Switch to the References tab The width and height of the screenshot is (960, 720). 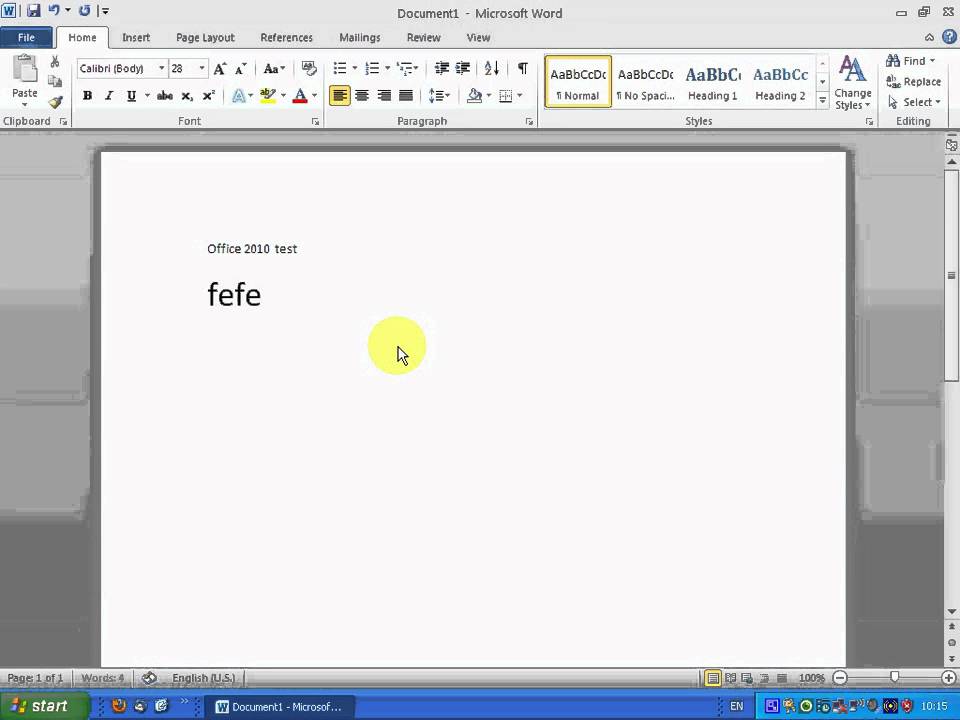click(287, 37)
